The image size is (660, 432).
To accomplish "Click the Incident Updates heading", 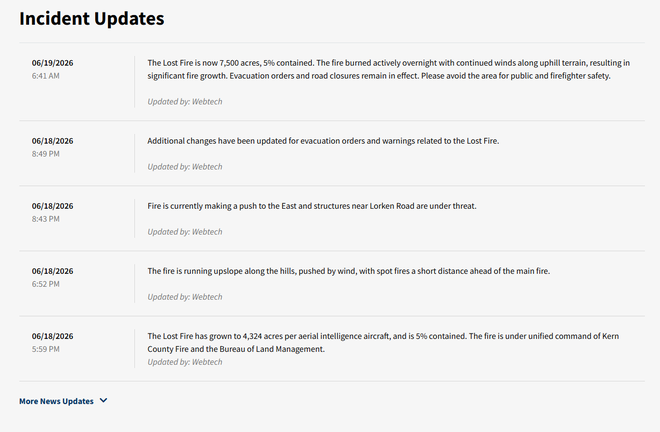I will point(92,19).
